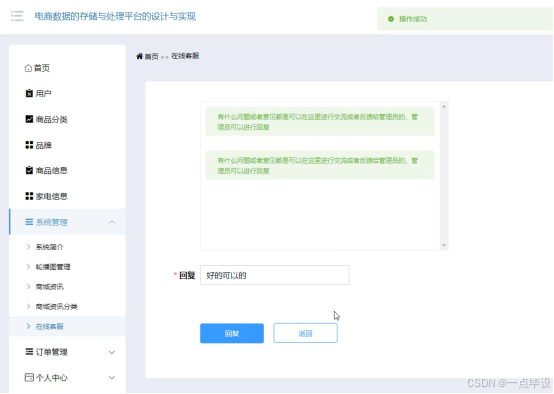Select 在线客服 submenu item
The height and width of the screenshot is (394, 554).
67,326
